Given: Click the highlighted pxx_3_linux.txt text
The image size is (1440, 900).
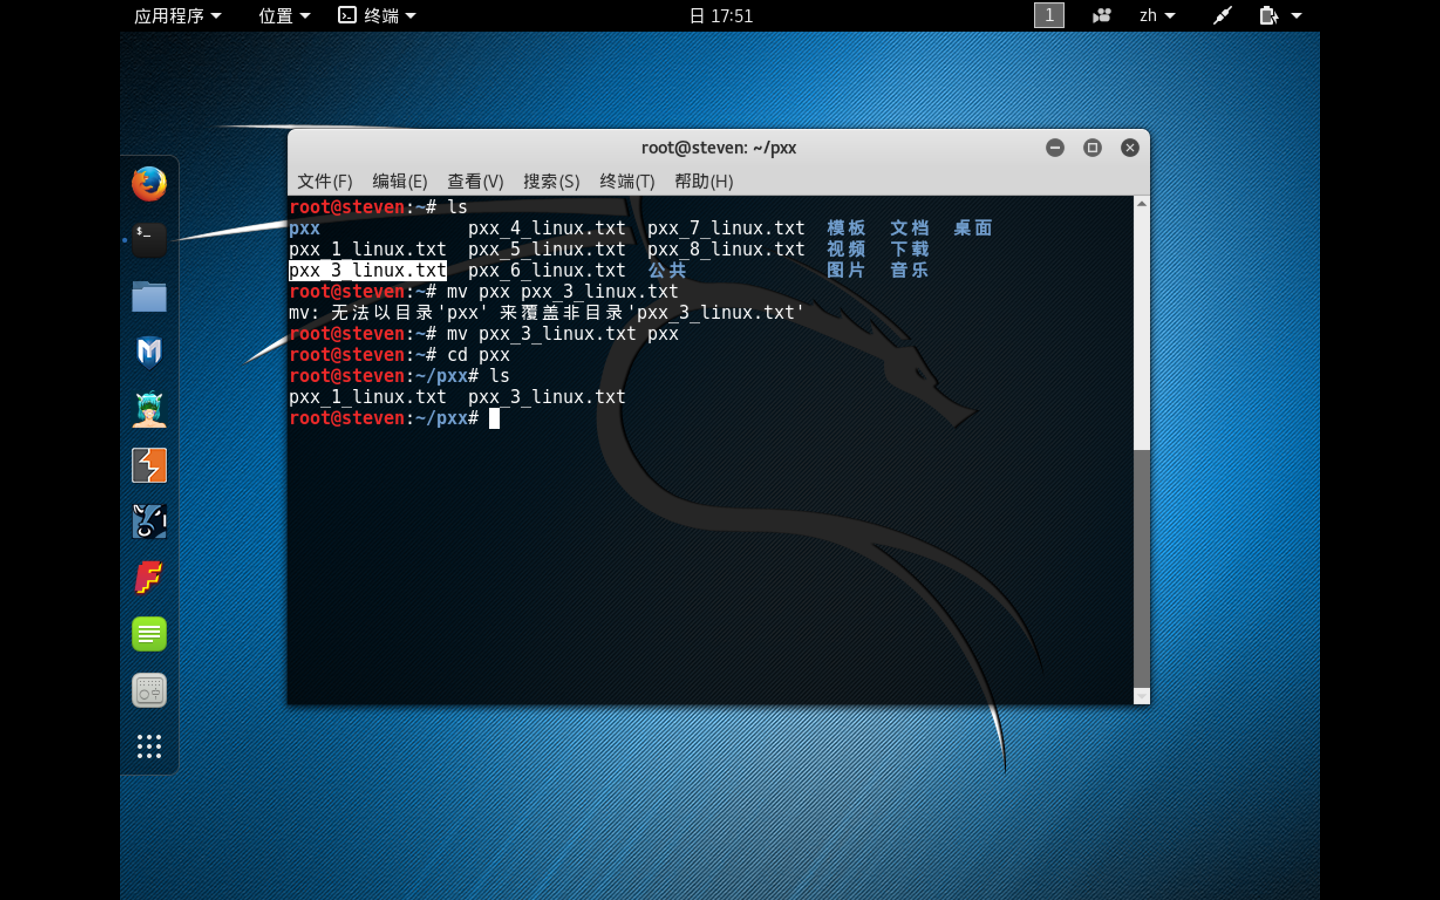Looking at the screenshot, I should coord(368,271).
